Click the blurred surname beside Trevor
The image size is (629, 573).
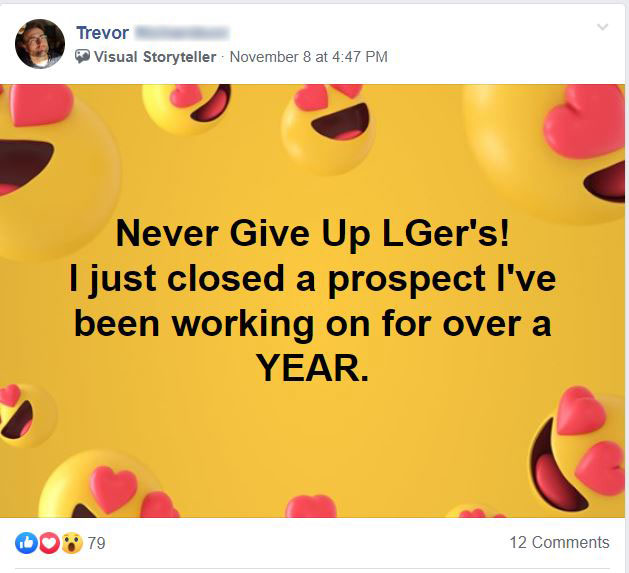point(181,33)
